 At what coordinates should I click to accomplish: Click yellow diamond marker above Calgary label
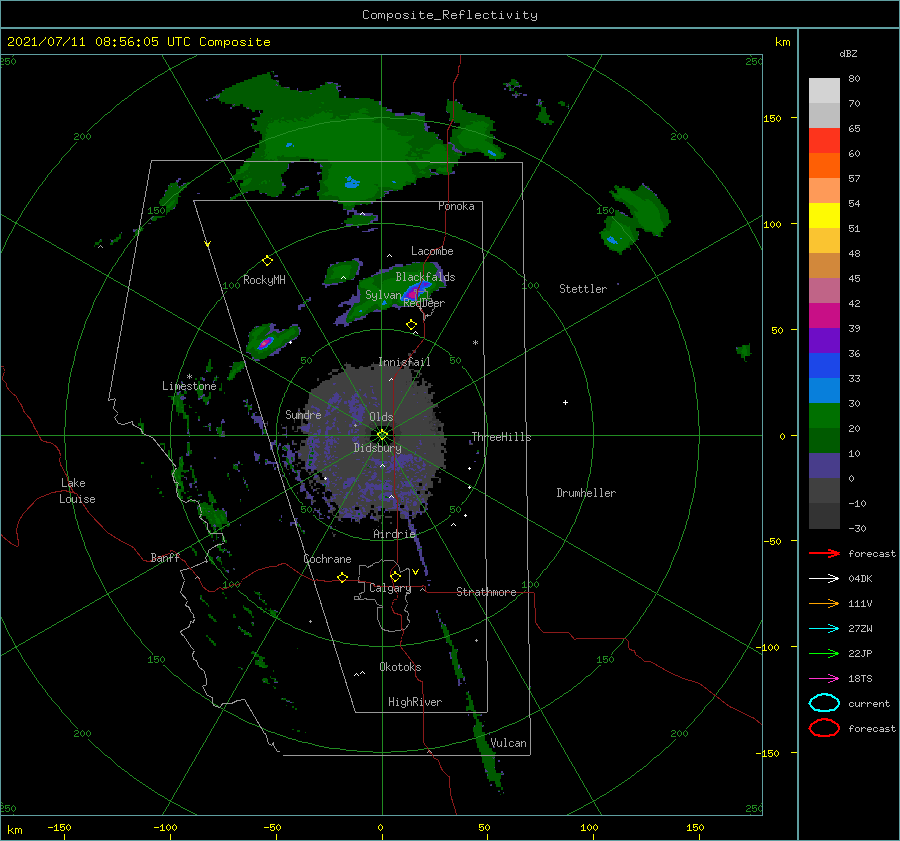pyautogui.click(x=395, y=576)
